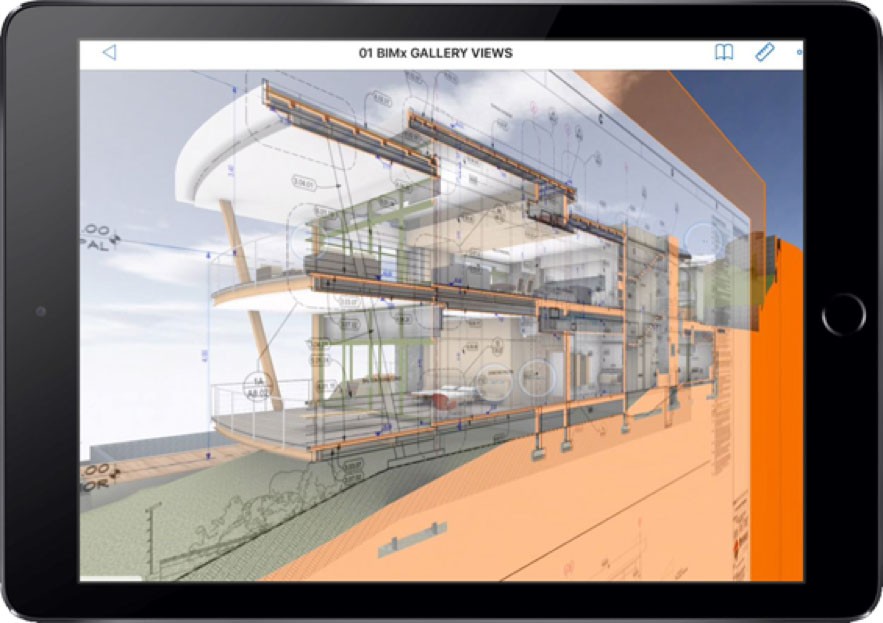883x623 pixels.
Task: Open more options at top-right edge
Action: pos(799,53)
